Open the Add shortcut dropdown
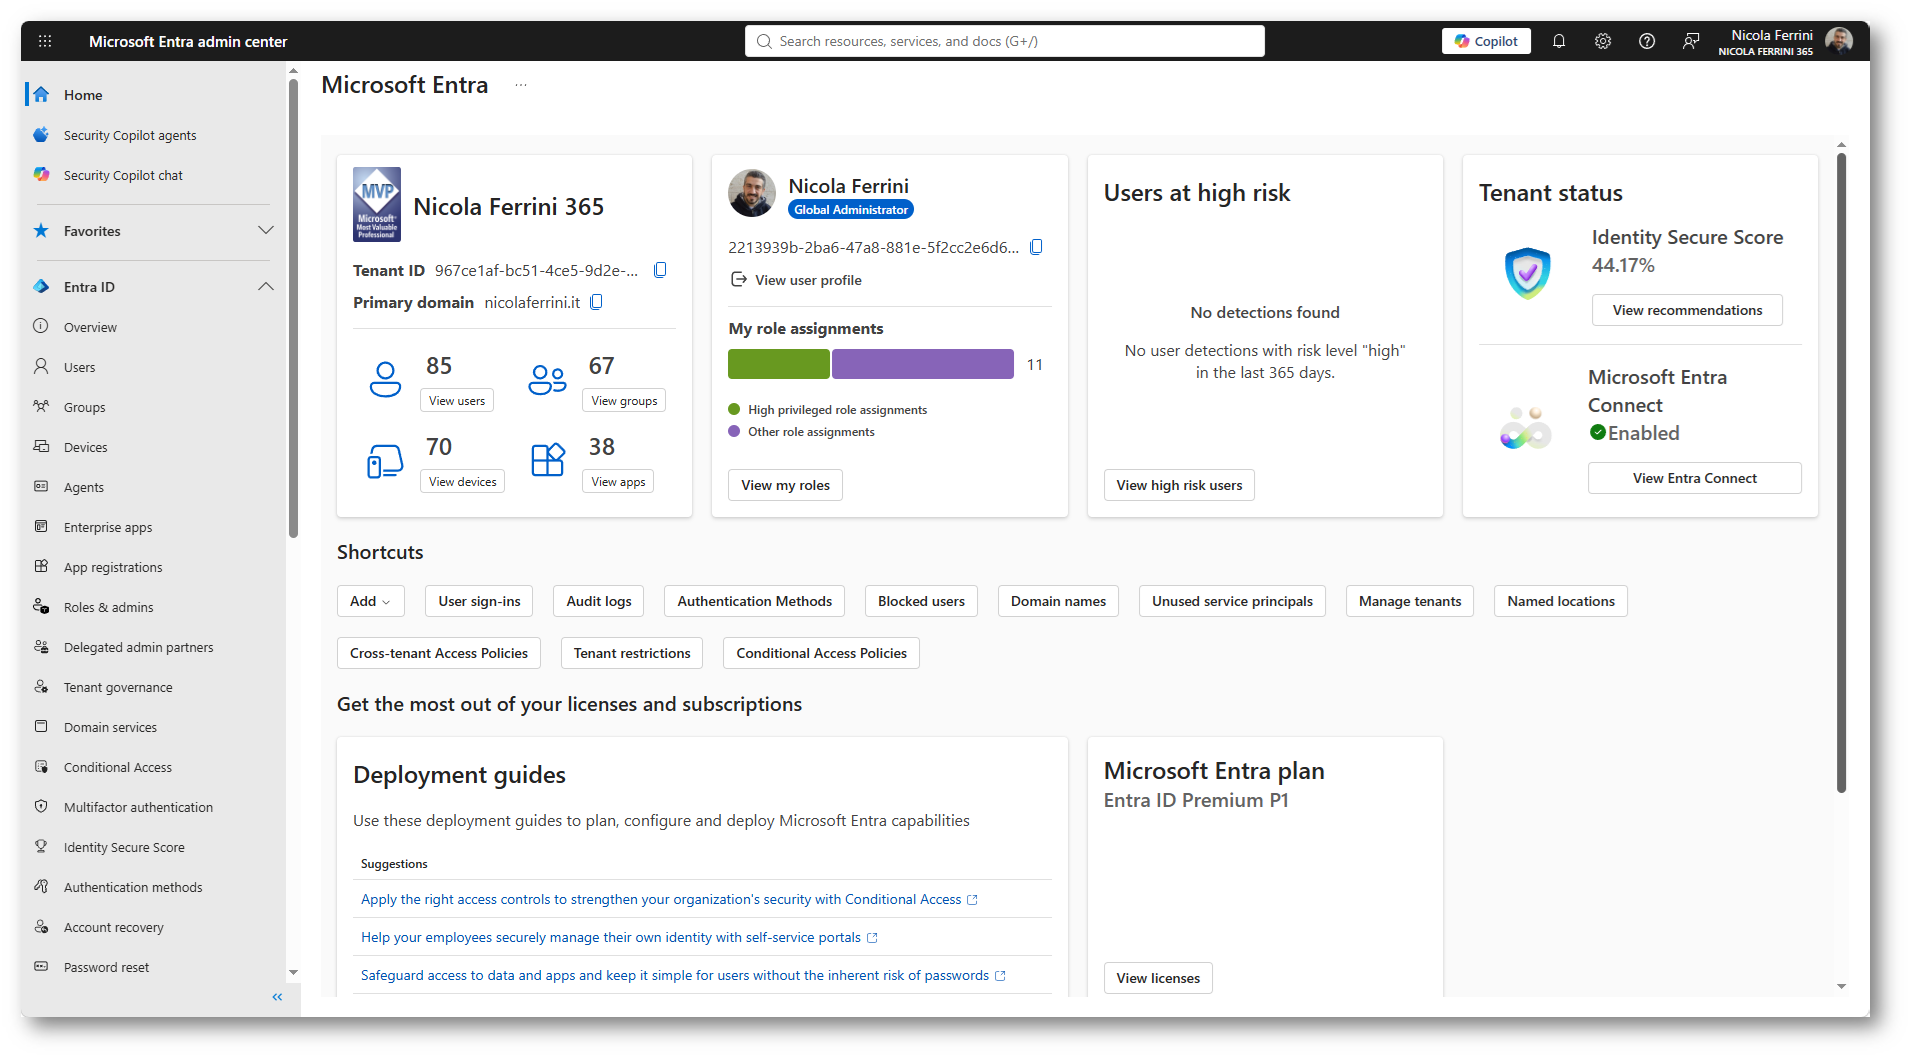The width and height of the screenshot is (1912, 1059). click(370, 601)
